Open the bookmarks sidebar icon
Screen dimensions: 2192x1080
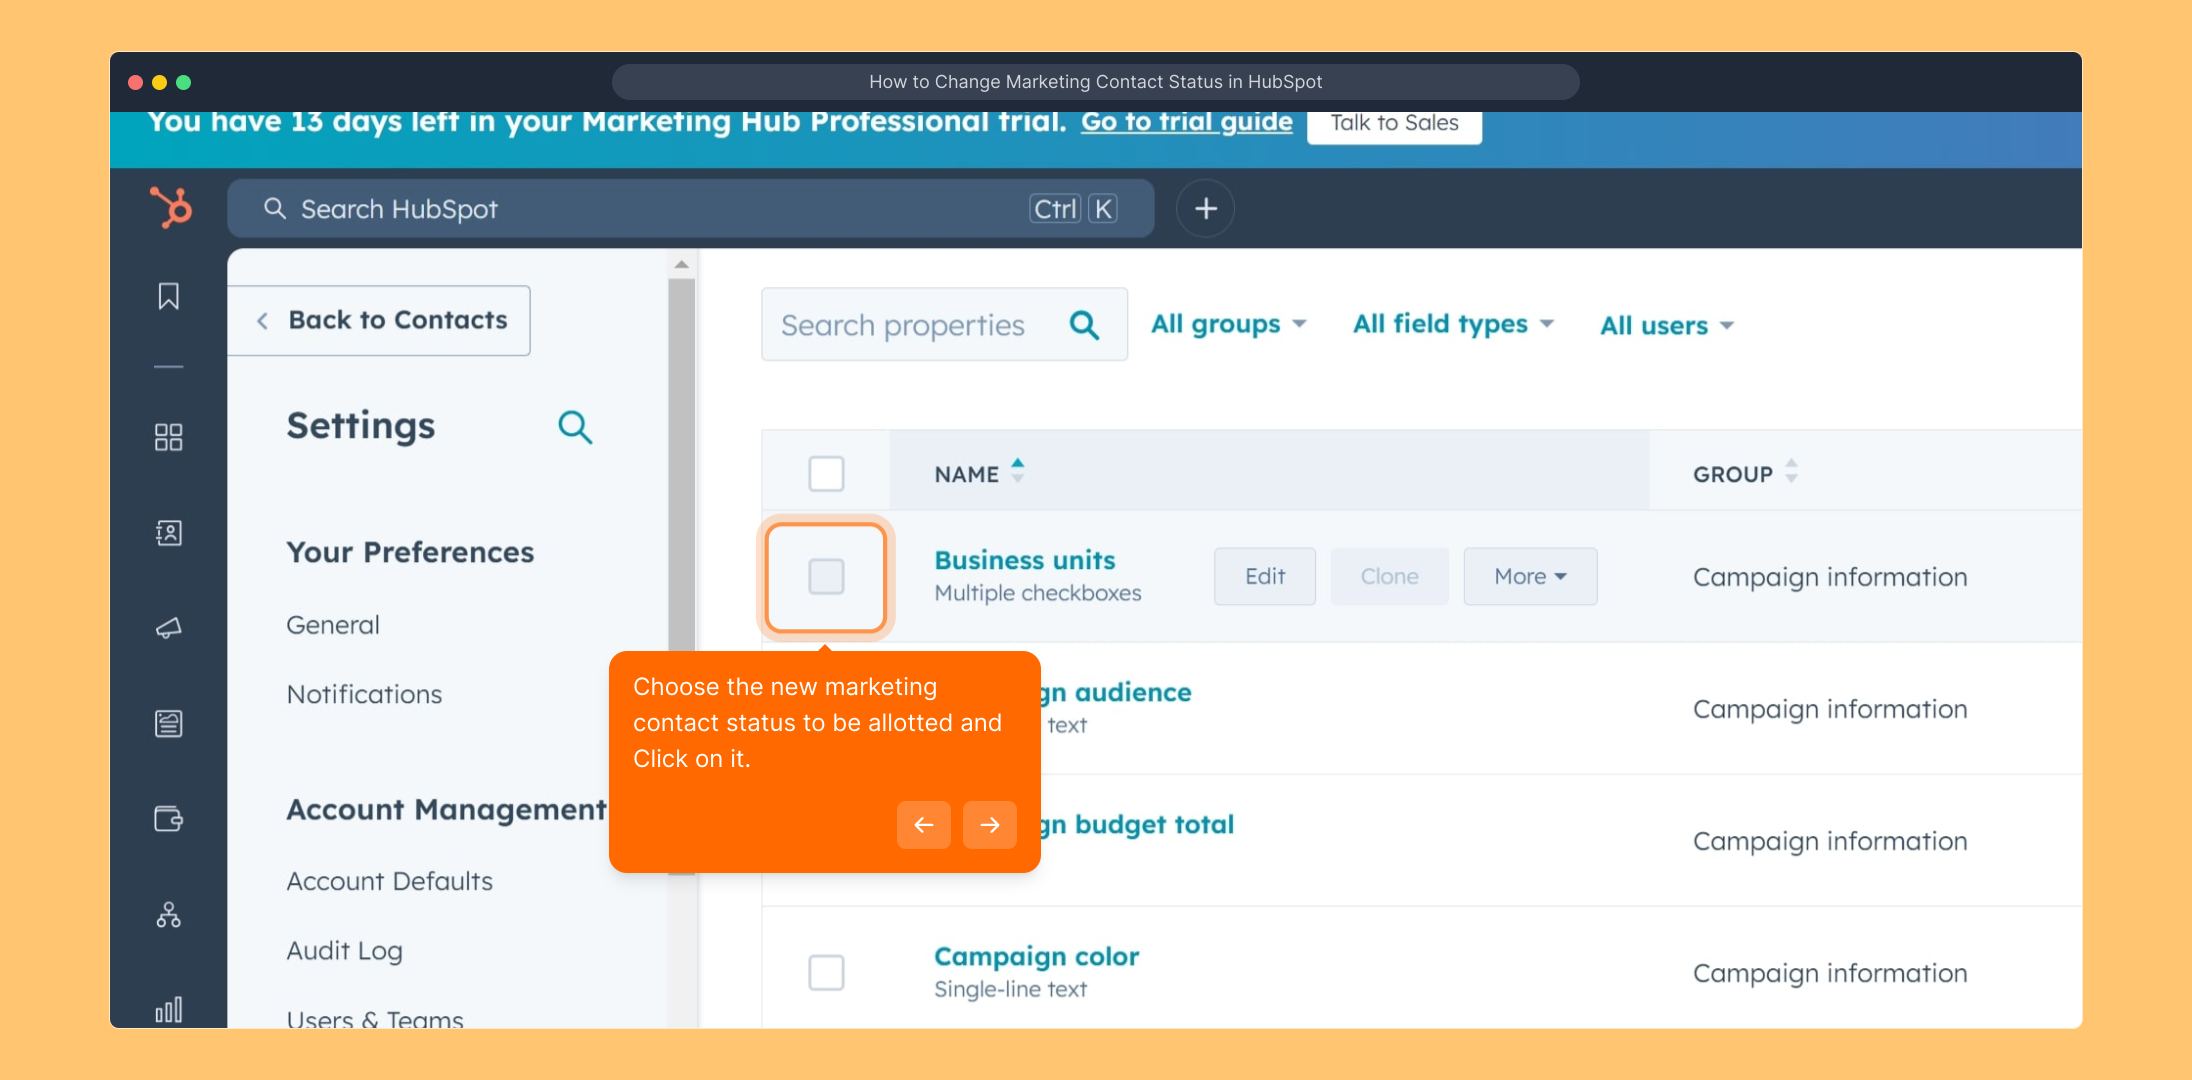tap(168, 296)
